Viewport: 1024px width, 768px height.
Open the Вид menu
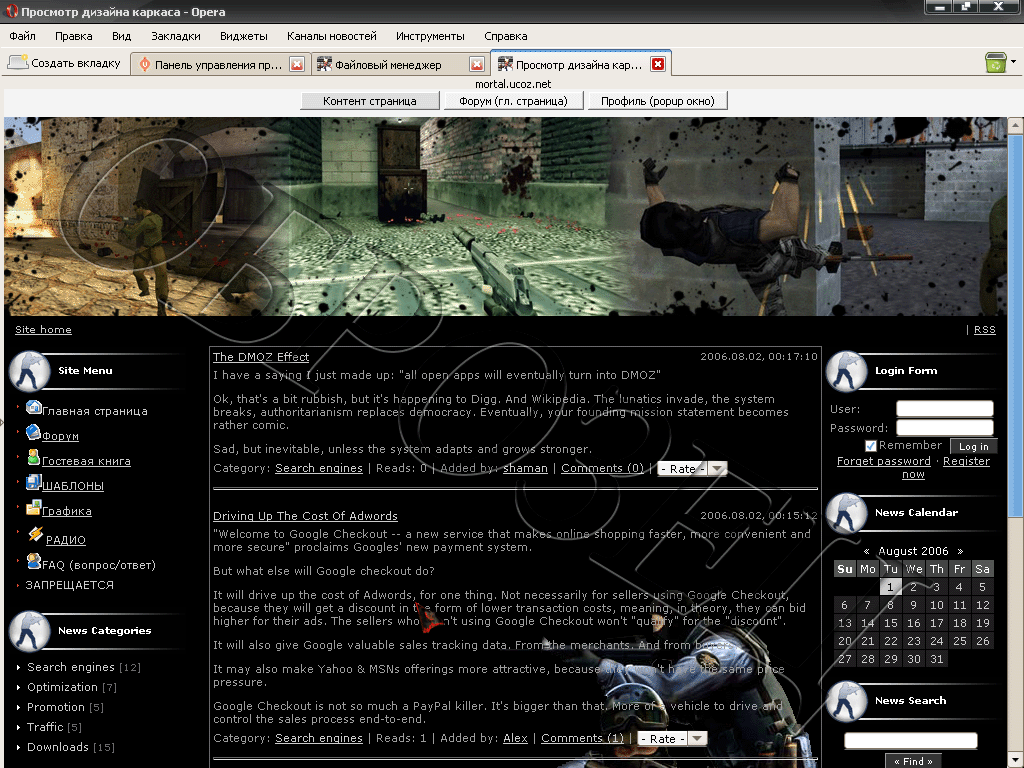[121, 36]
